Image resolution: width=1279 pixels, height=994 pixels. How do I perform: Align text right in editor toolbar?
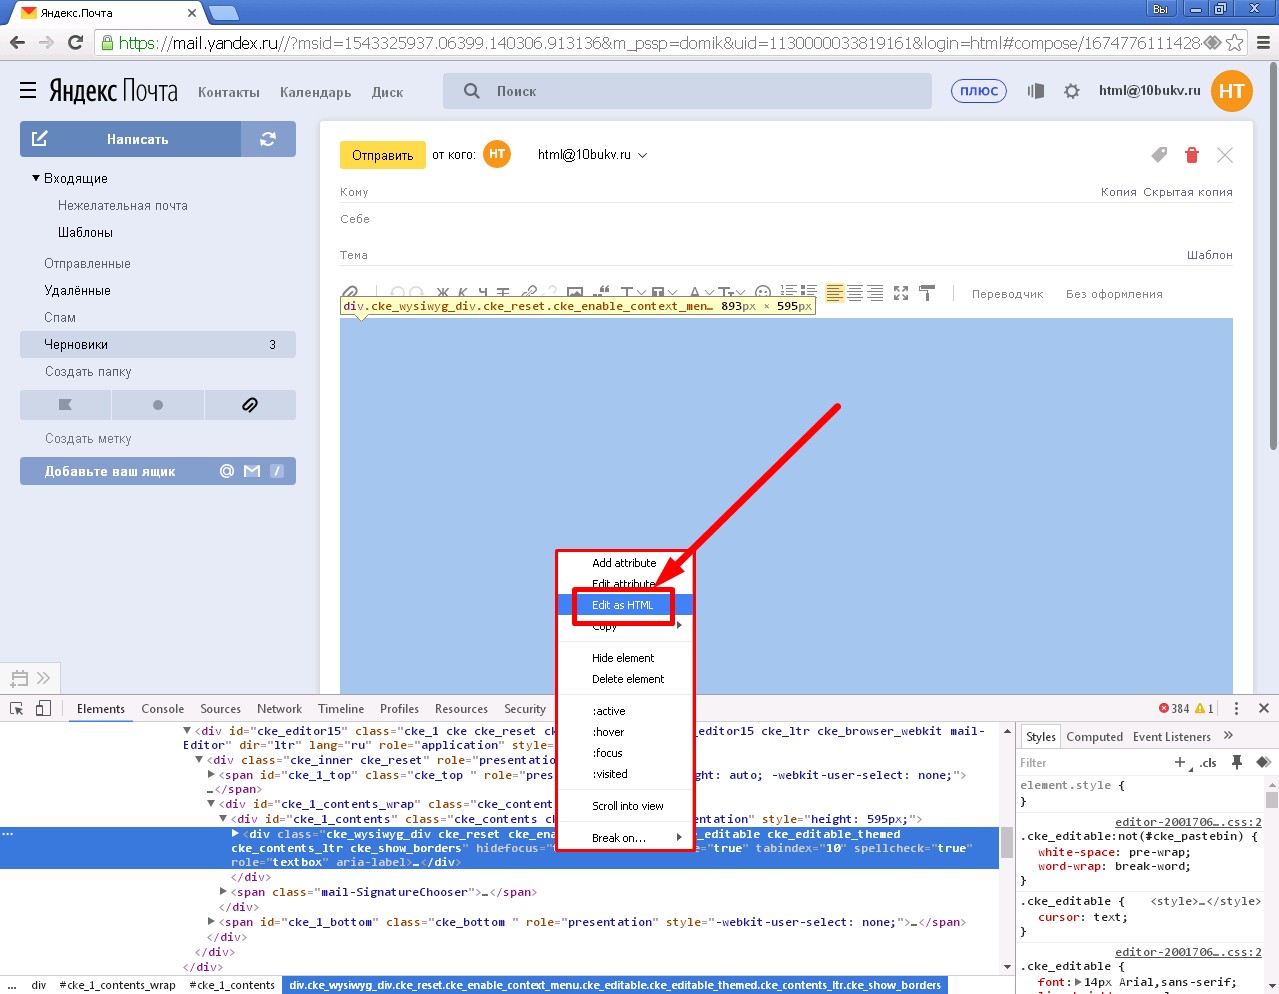click(x=875, y=293)
